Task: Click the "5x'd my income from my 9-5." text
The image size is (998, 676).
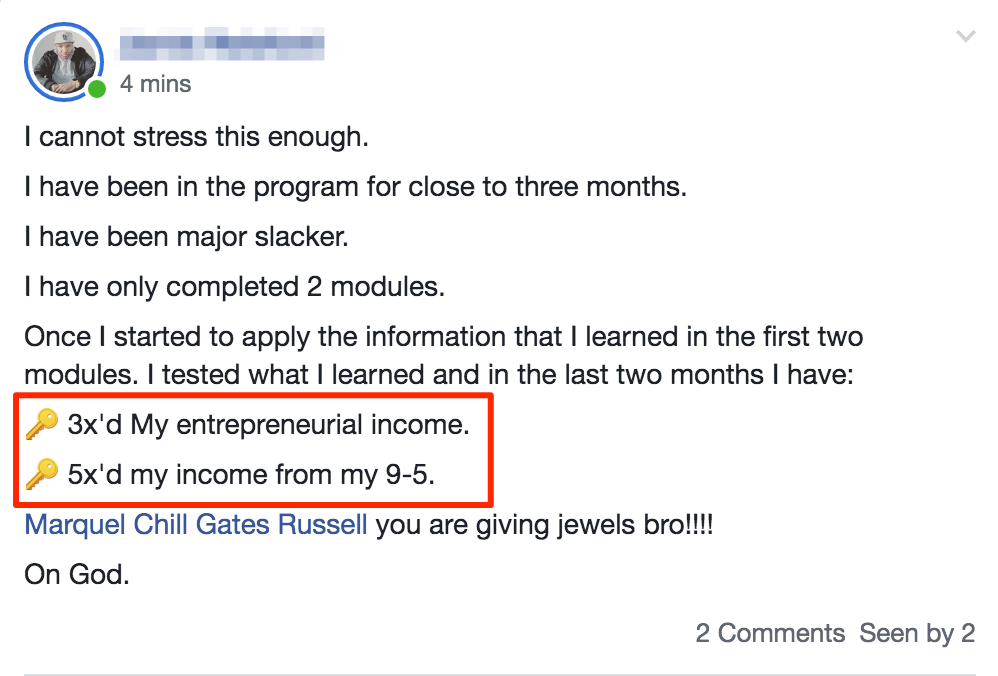Action: click(251, 475)
